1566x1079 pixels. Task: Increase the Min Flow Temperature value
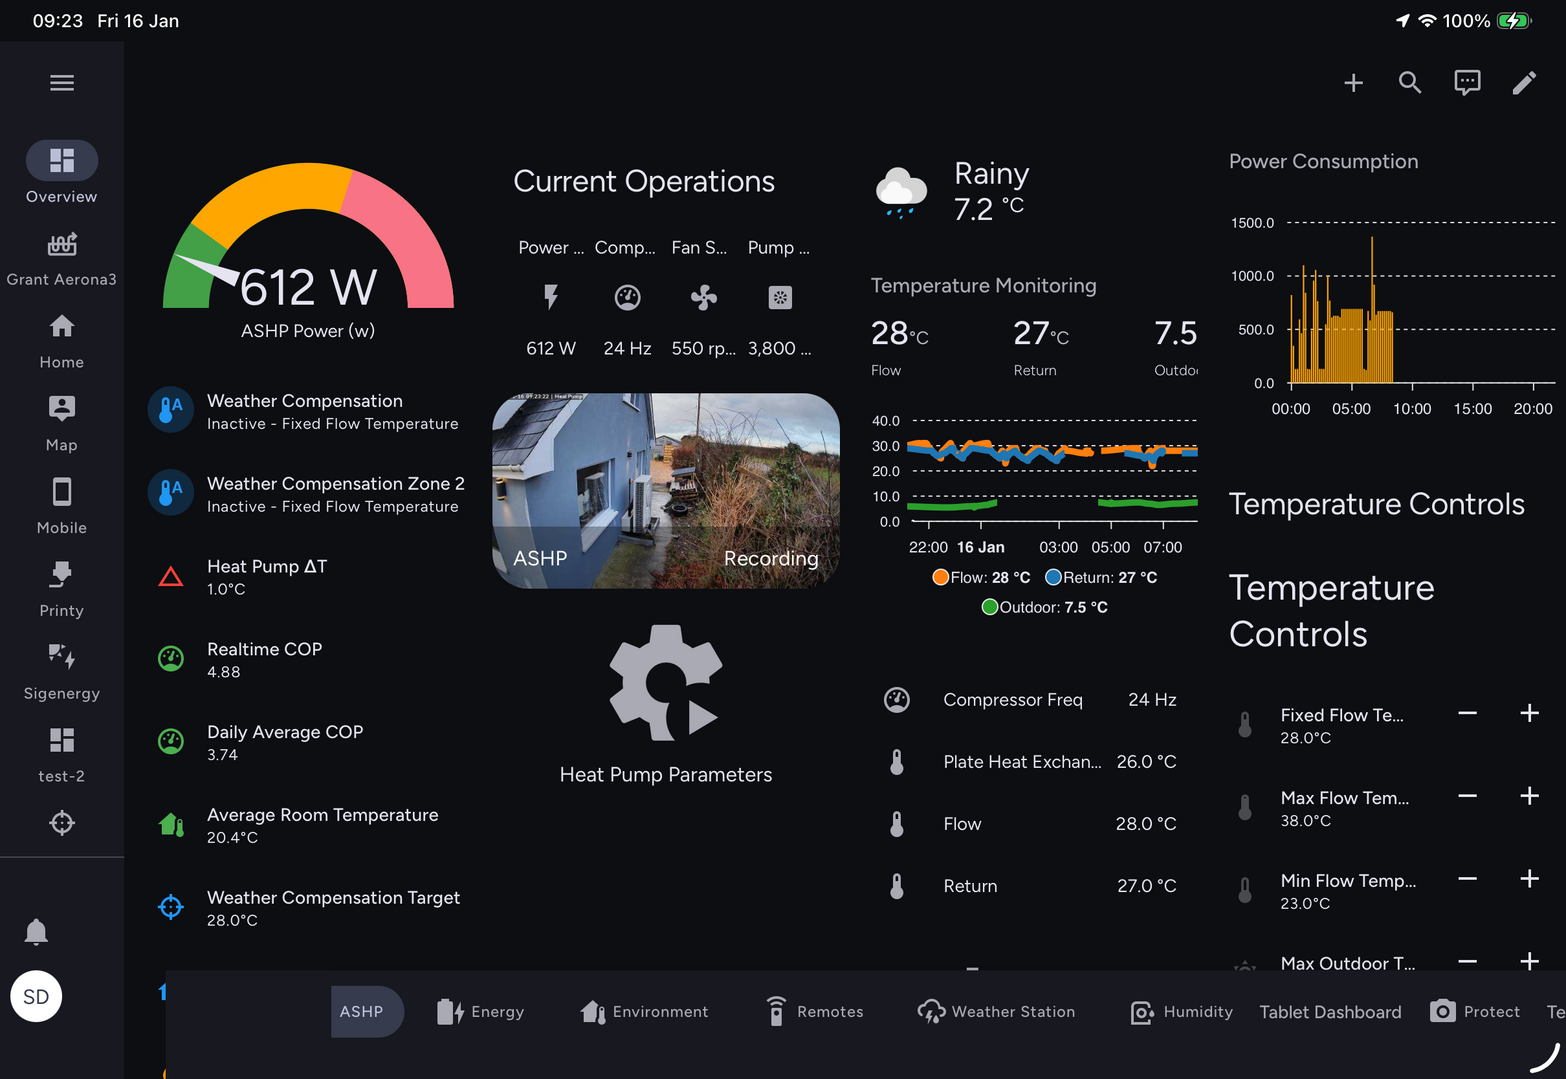1529,879
